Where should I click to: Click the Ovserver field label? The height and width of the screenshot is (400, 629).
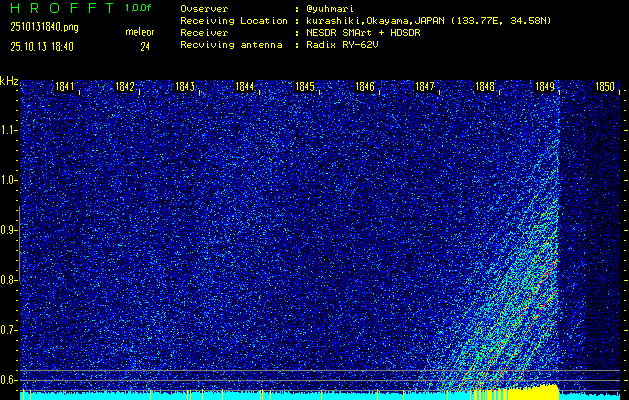tap(204, 9)
